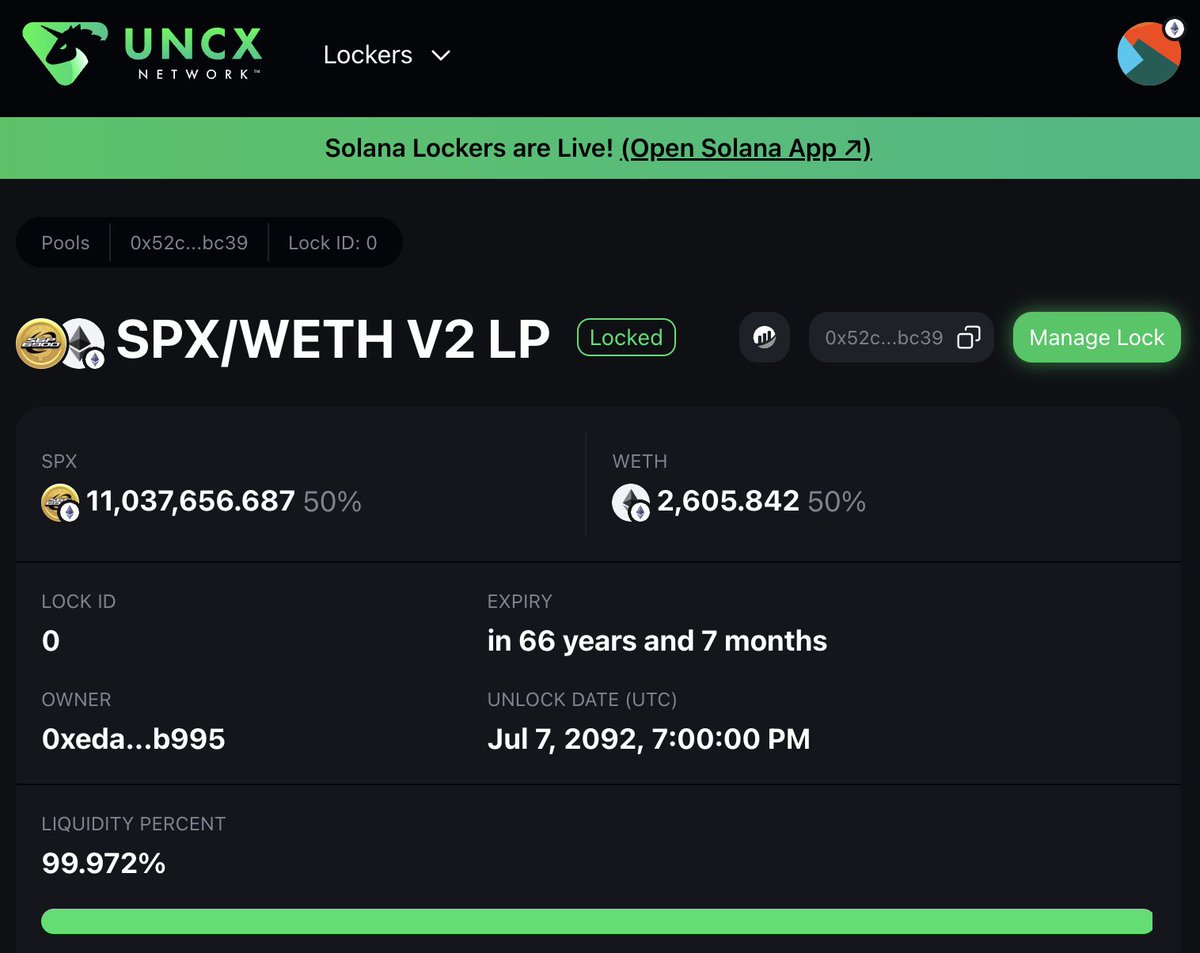Select the 0x52c...bc39 breadcrumb

pos(189,243)
